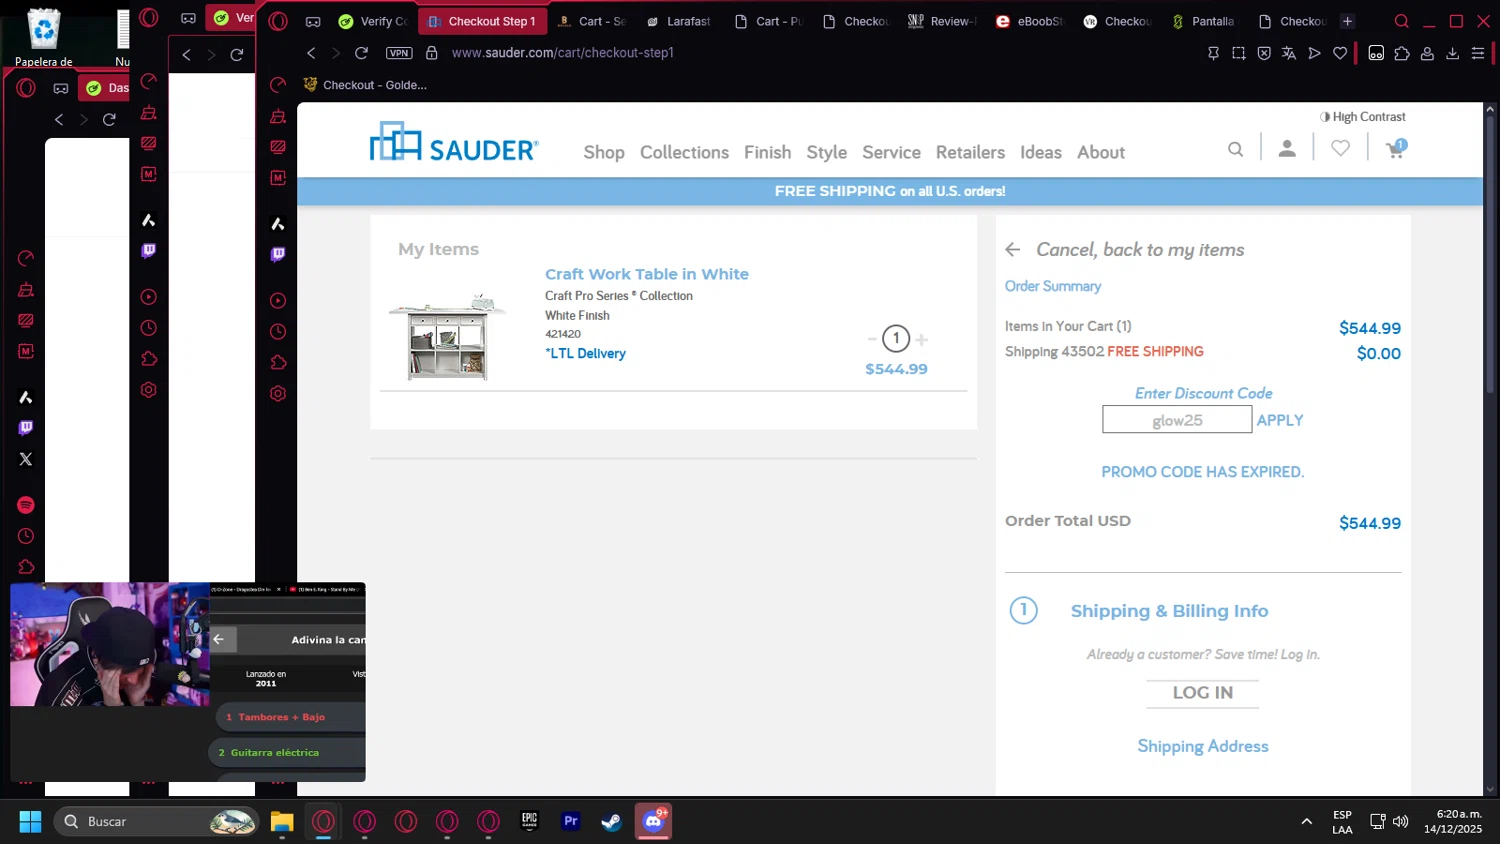Reload the sauder.com page
This screenshot has height=844, width=1500.
tap(361, 53)
